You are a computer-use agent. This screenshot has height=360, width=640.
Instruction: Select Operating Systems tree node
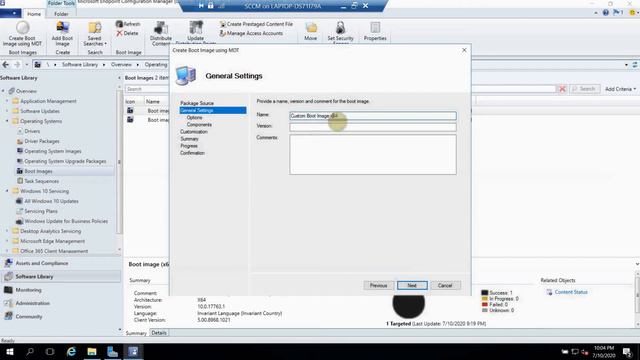coord(41,121)
